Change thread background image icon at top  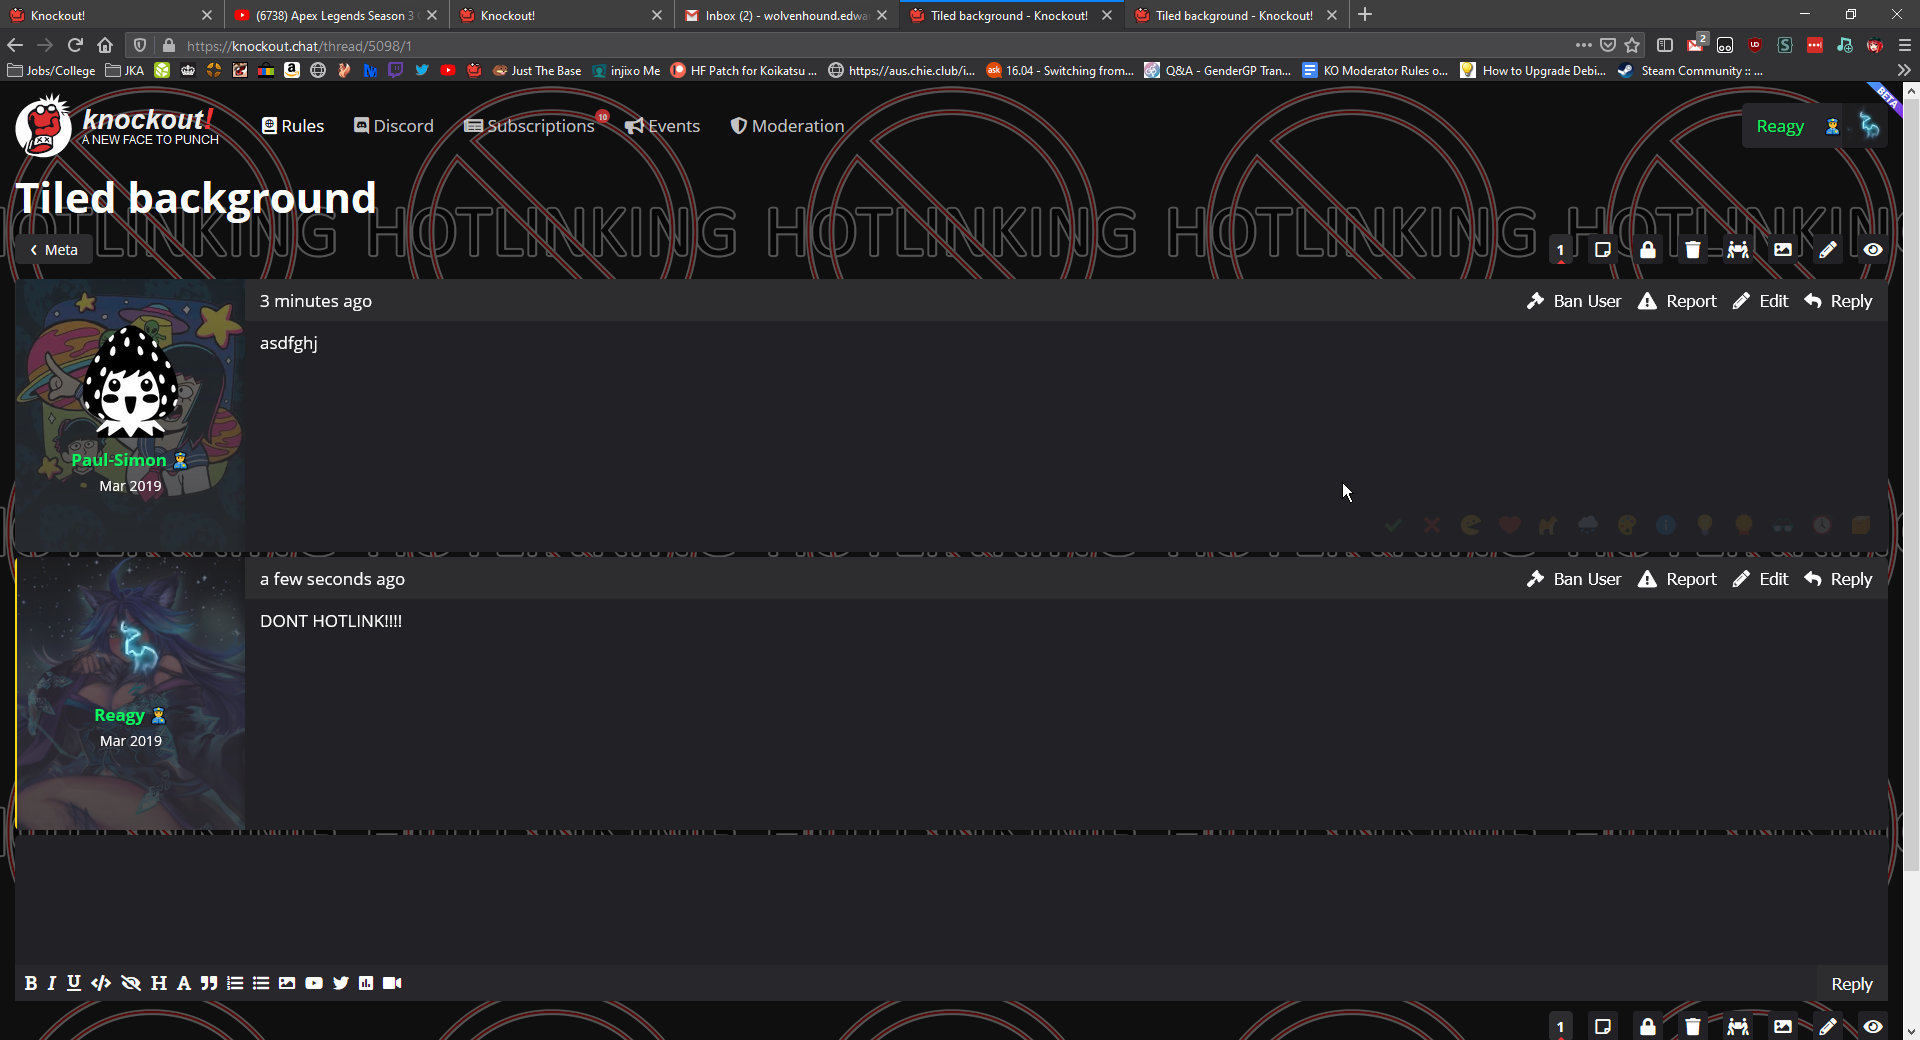(1783, 250)
